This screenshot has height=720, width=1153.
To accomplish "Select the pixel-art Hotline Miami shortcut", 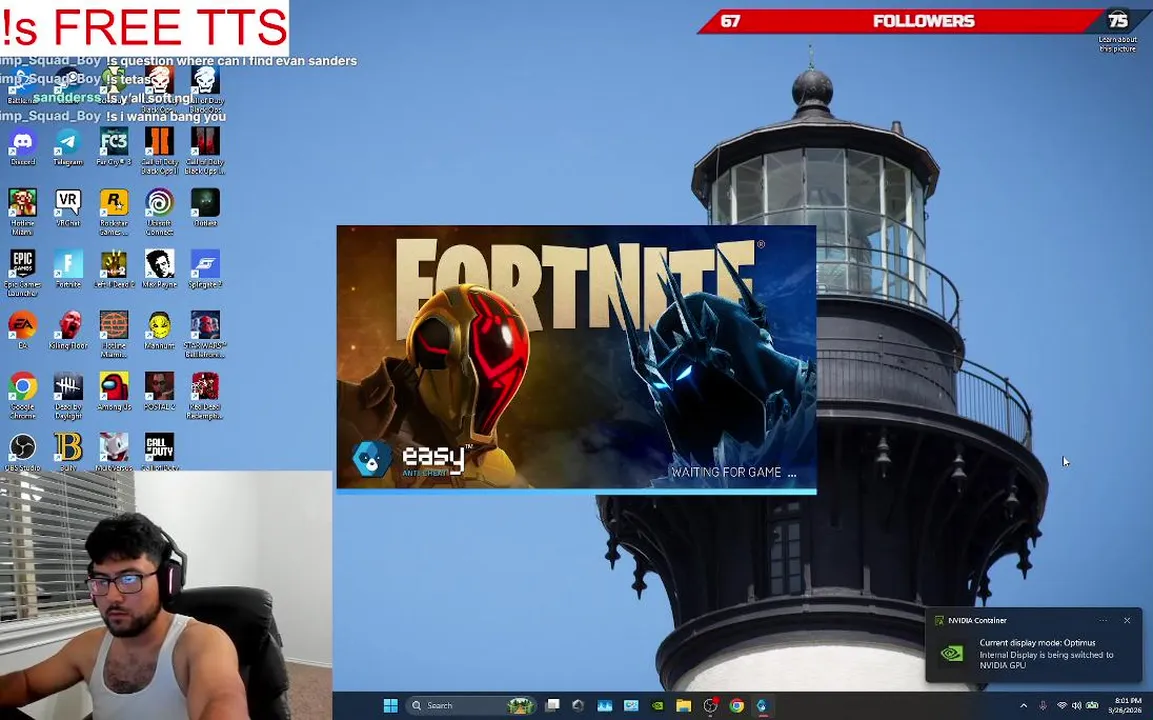I will point(23,212).
